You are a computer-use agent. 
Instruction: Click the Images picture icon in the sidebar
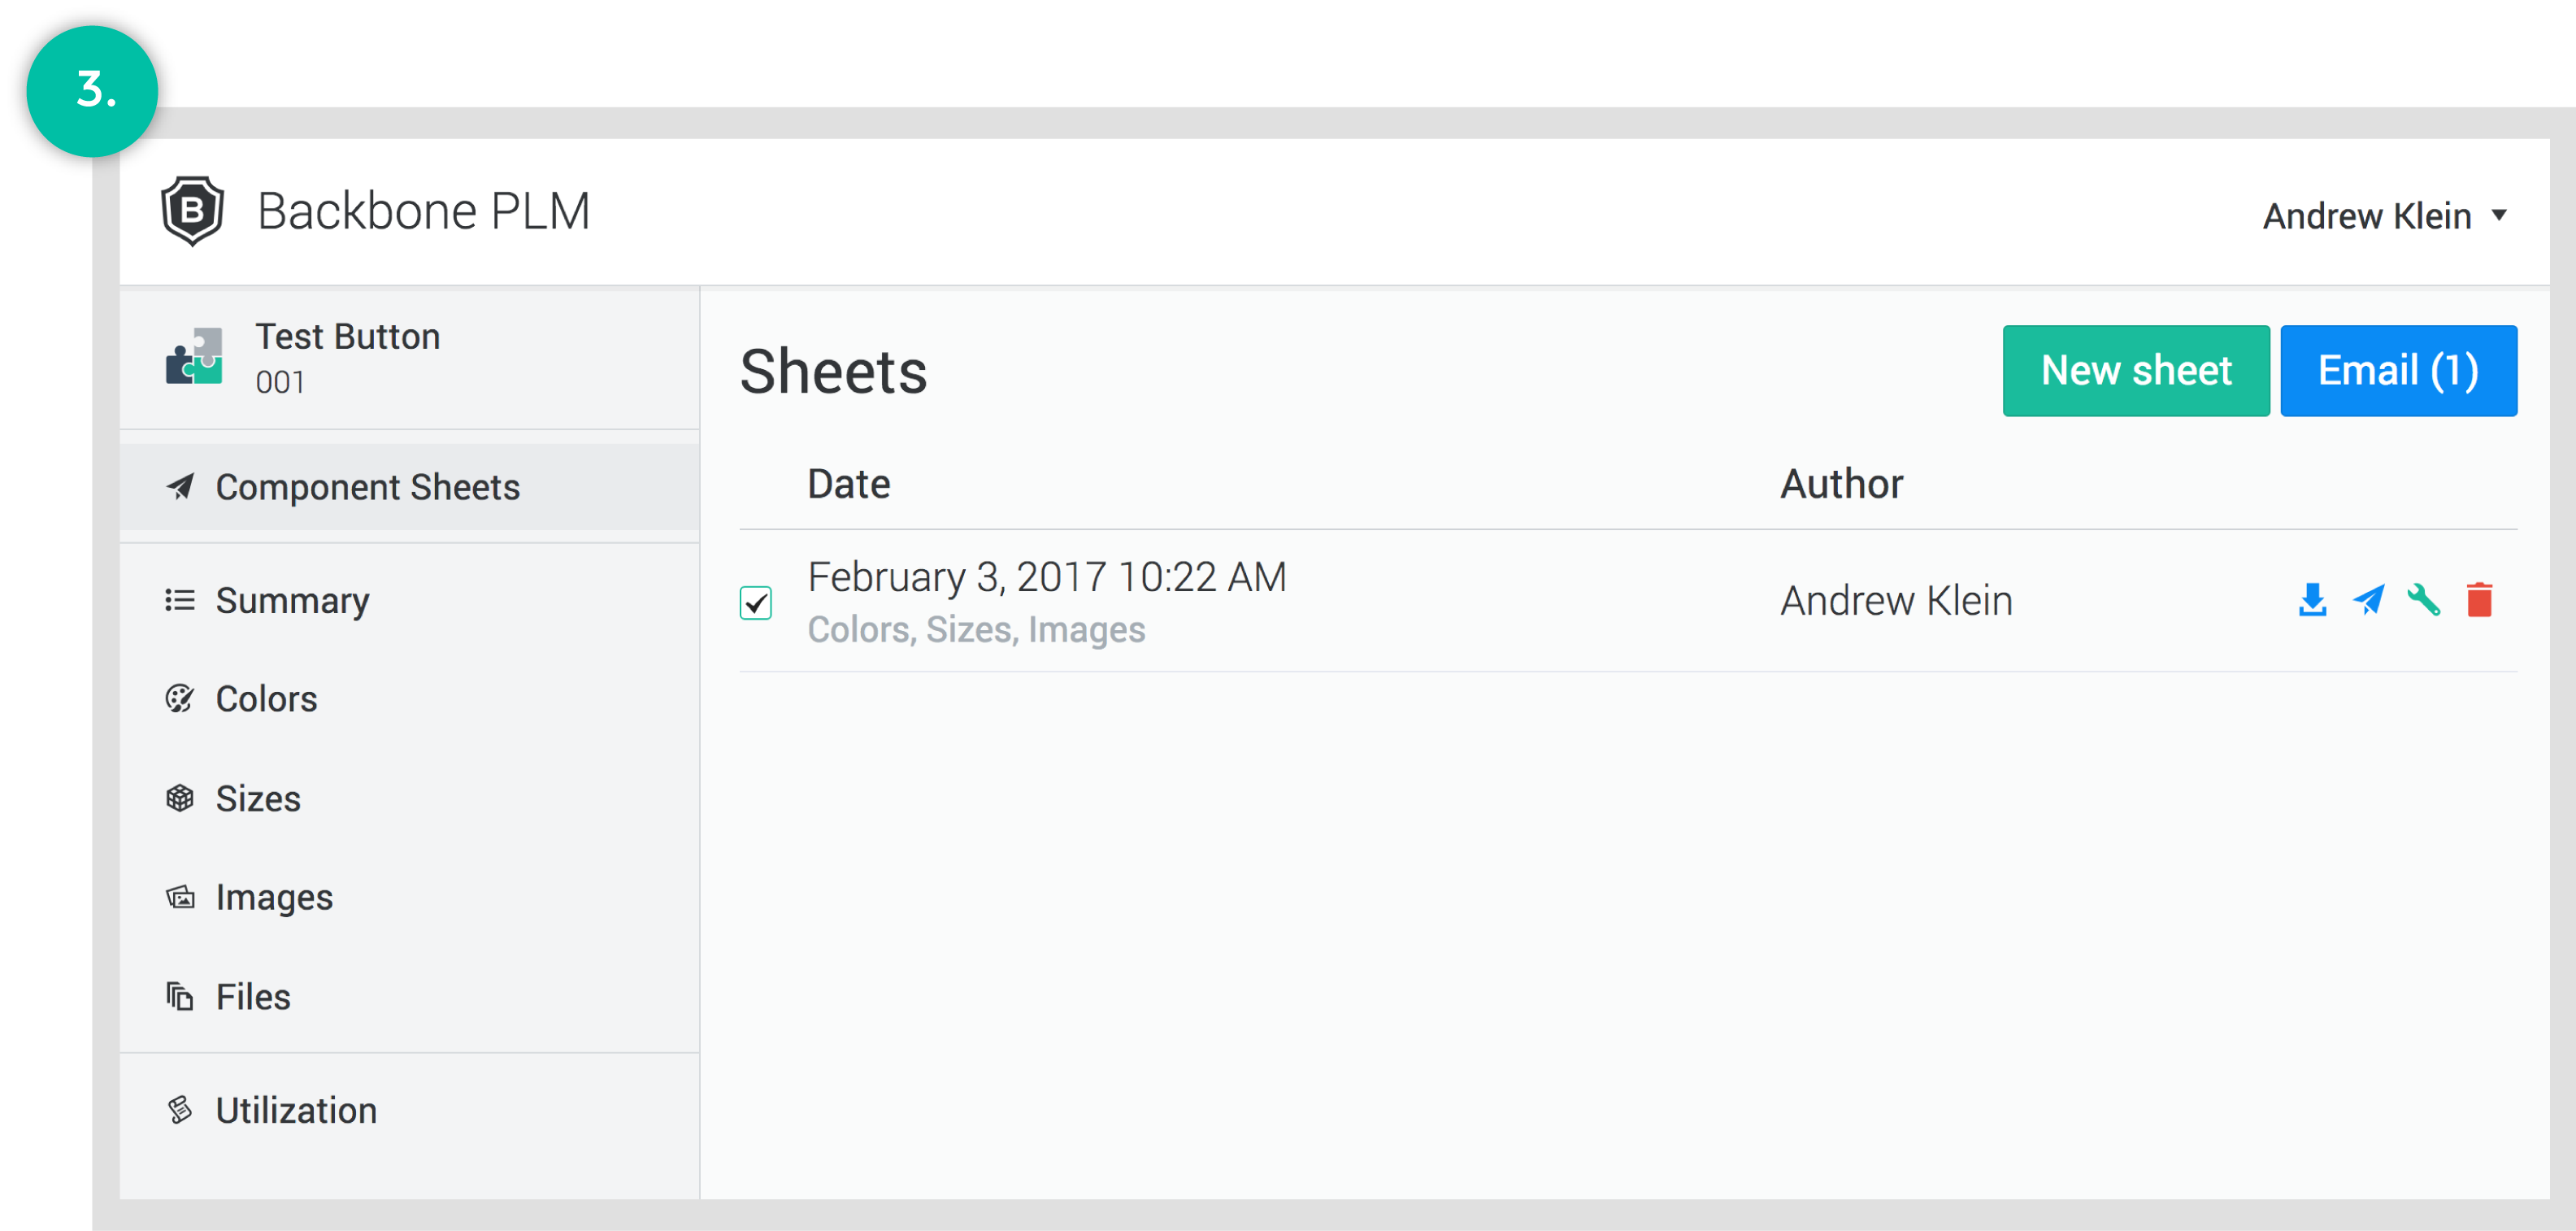(180, 897)
